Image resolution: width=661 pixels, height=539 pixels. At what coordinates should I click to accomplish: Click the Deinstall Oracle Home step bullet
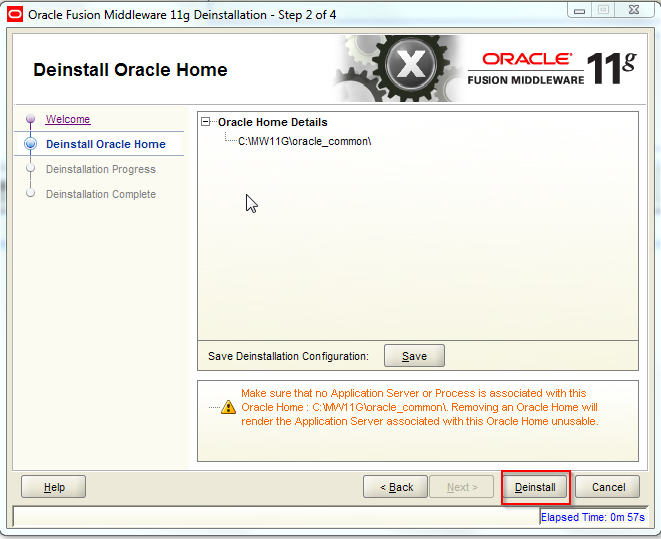pos(30,144)
